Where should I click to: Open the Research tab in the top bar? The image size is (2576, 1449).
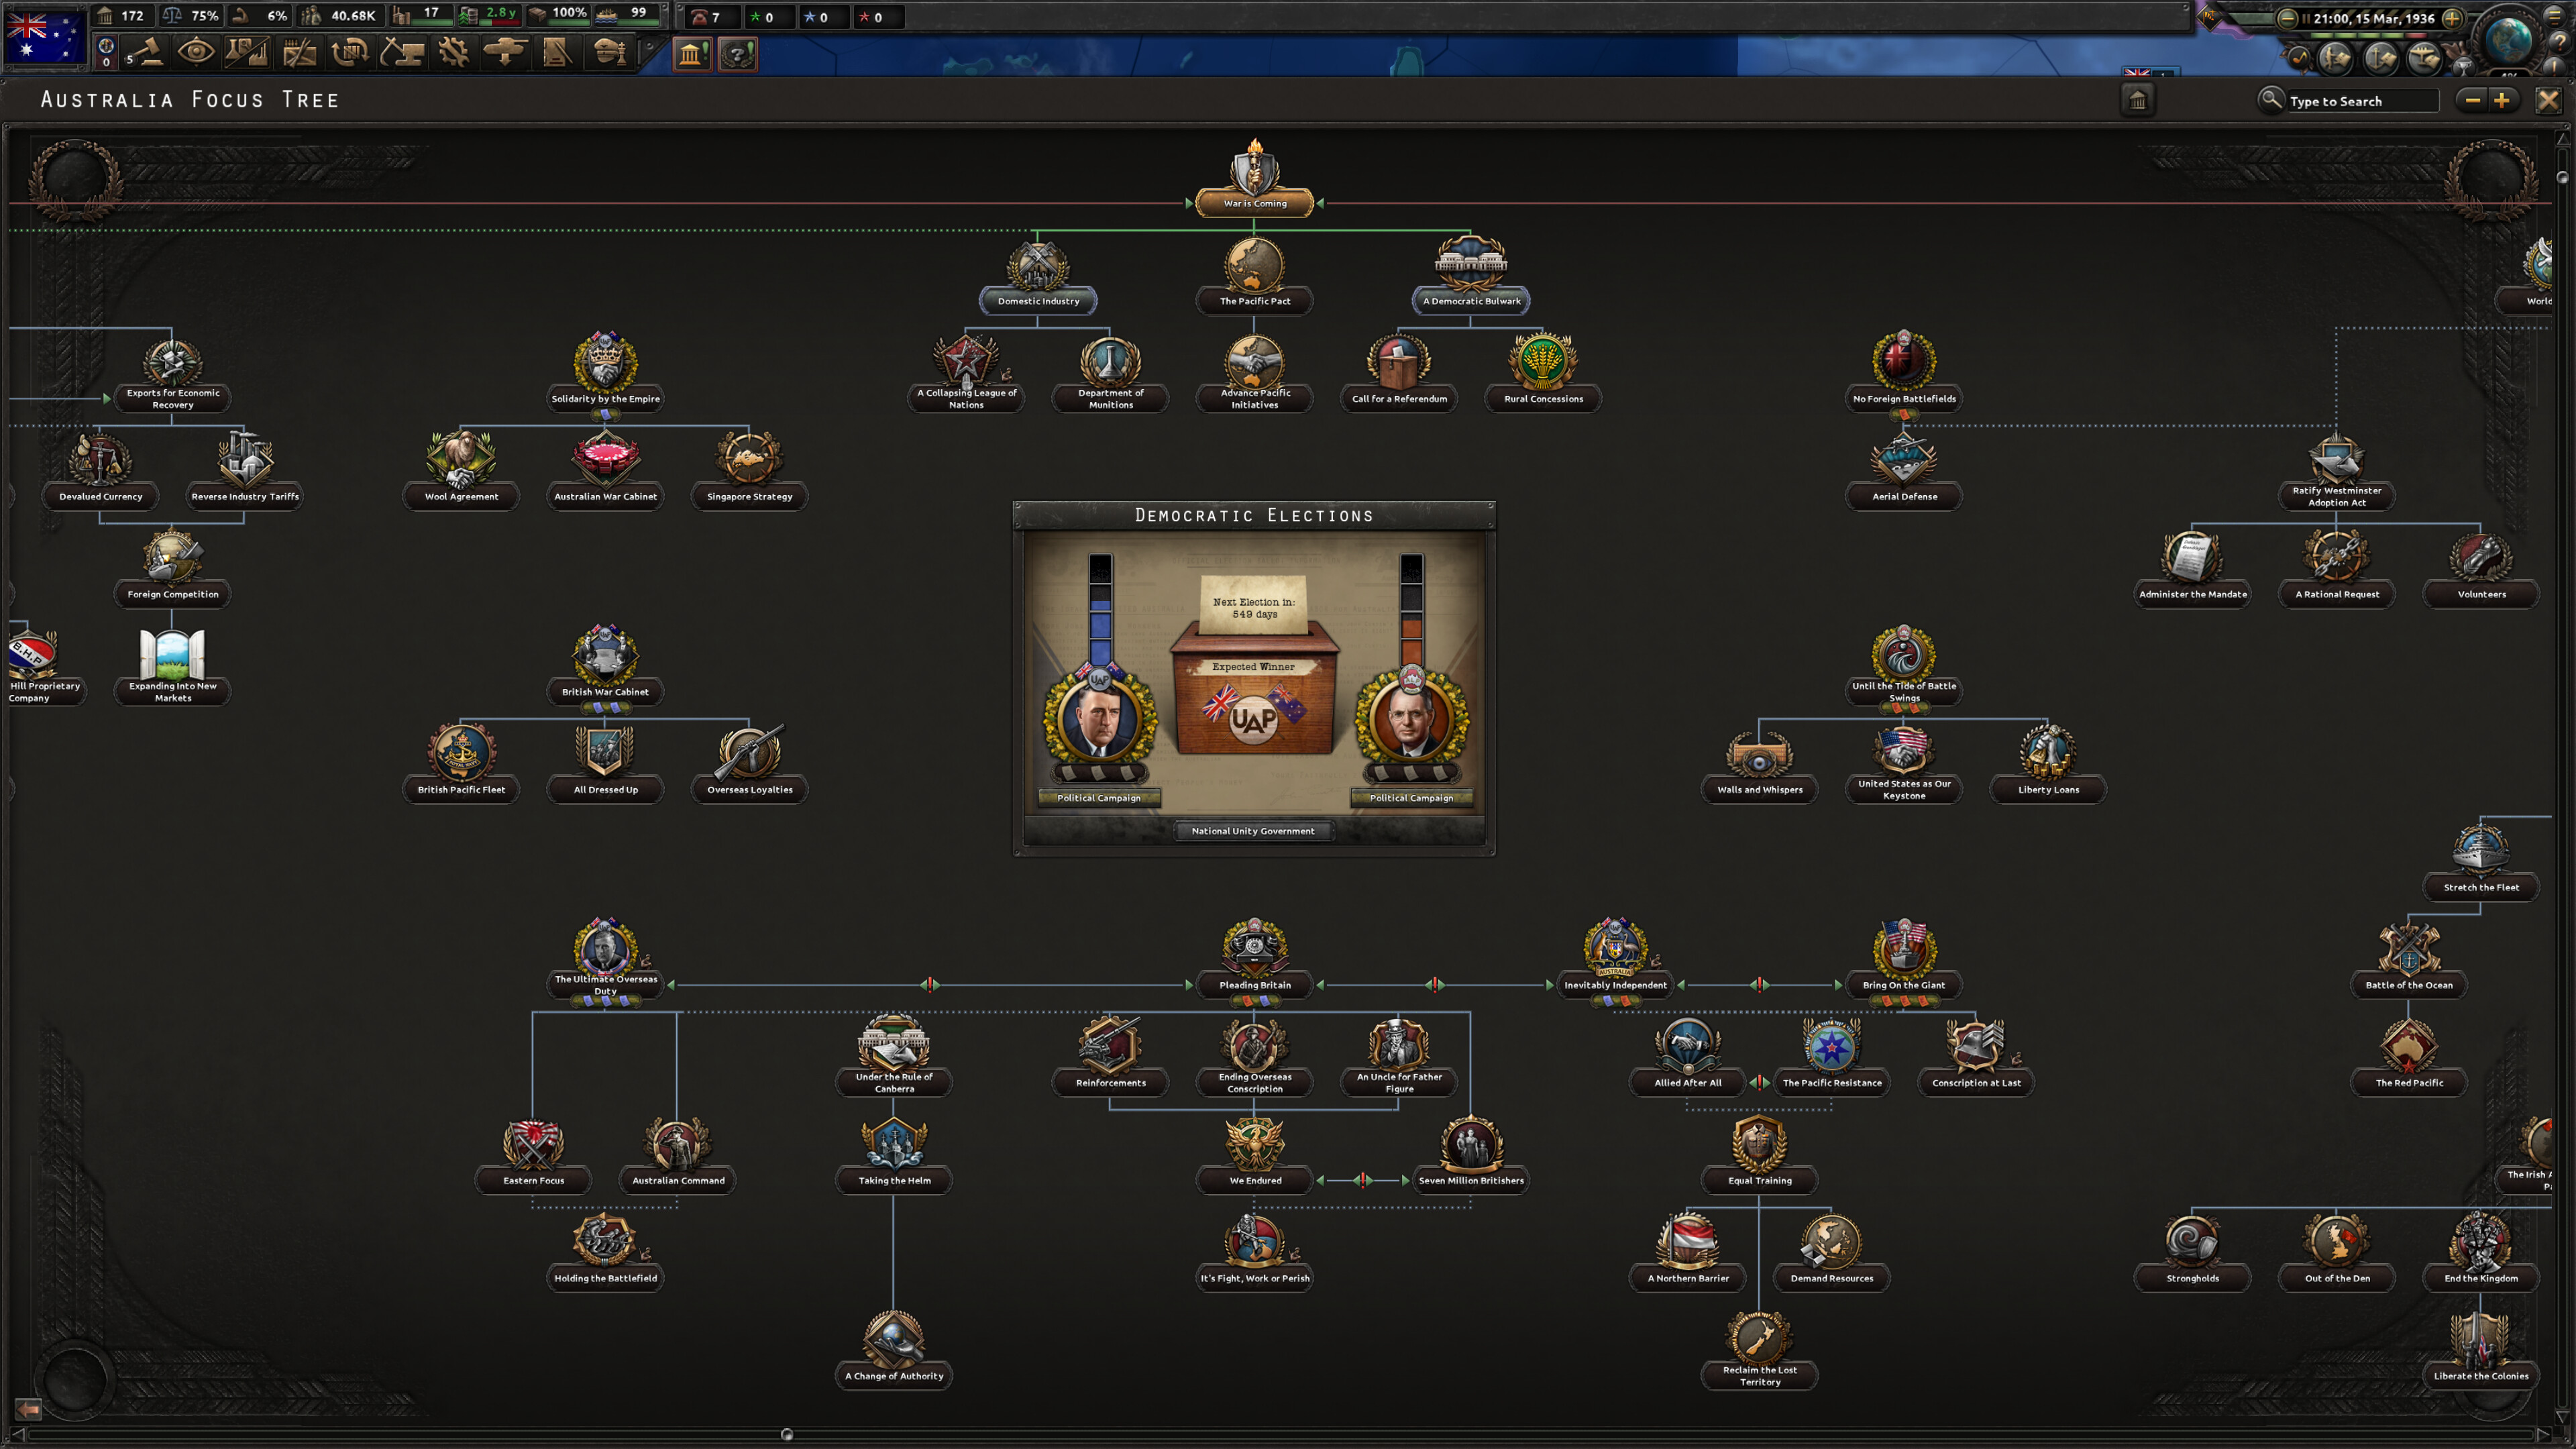pyautogui.click(x=247, y=52)
